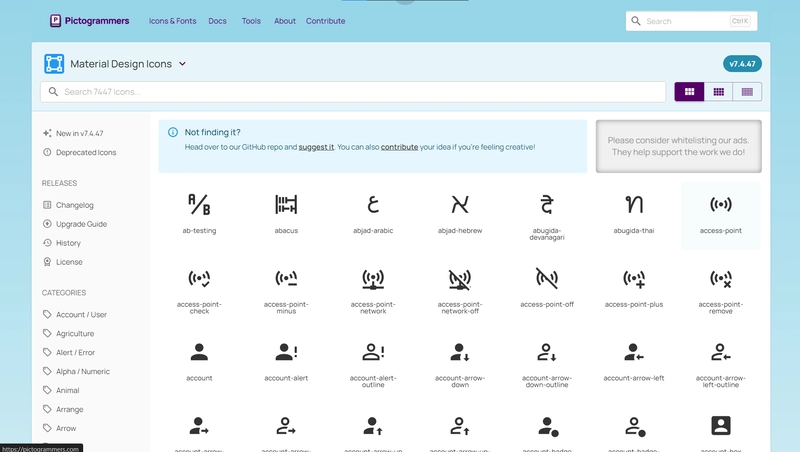Focus the Search 7447 Icons field

point(353,92)
